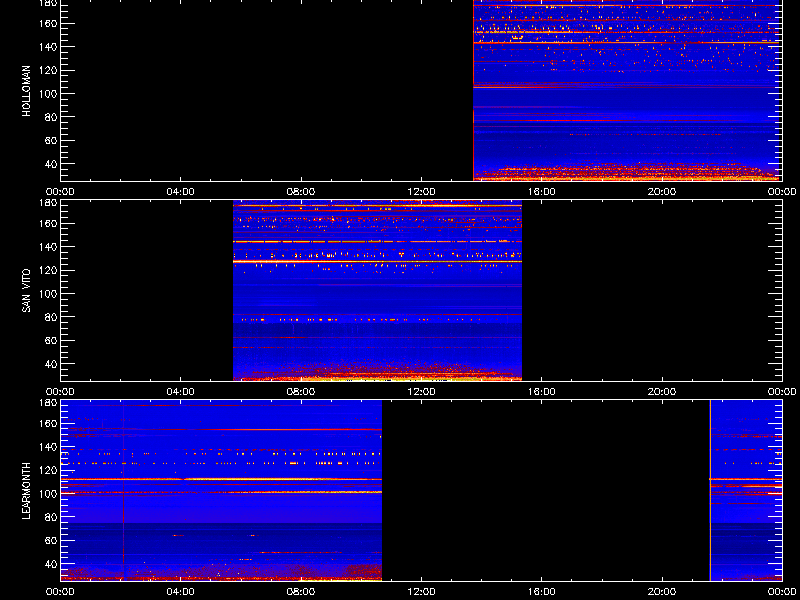Viewport: 800px width, 600px height.
Task: Select 16:00 time label under Holloman panel
Action: tap(541, 192)
